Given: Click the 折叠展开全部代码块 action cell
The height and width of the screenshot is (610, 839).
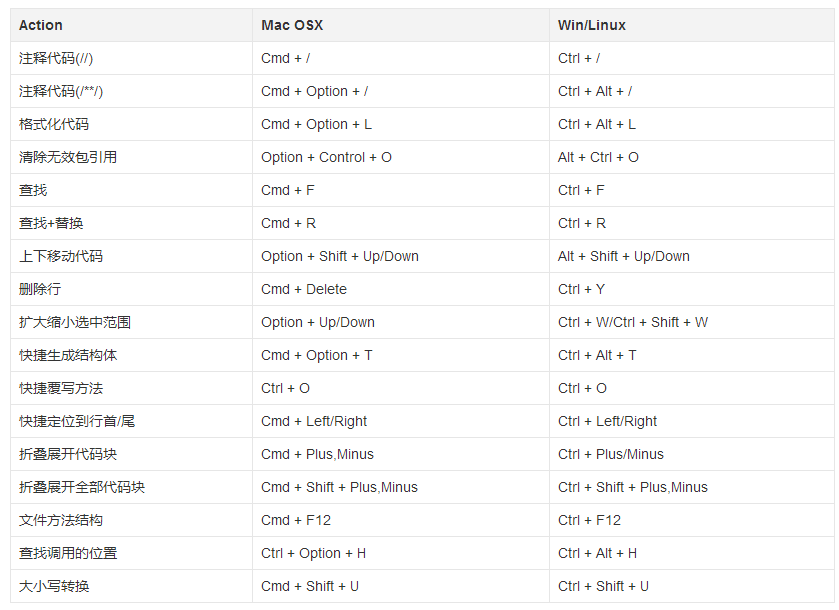Looking at the screenshot, I should [x=131, y=487].
